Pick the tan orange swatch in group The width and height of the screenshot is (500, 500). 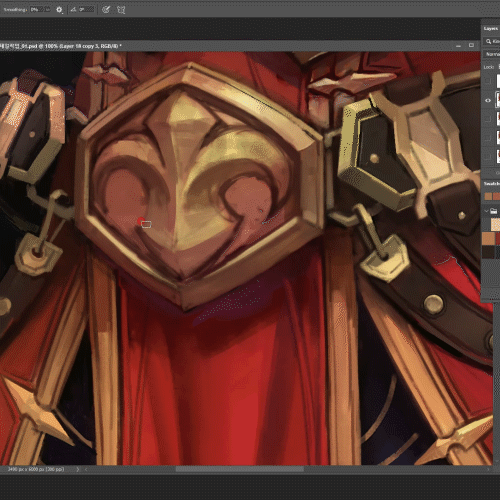point(489,239)
